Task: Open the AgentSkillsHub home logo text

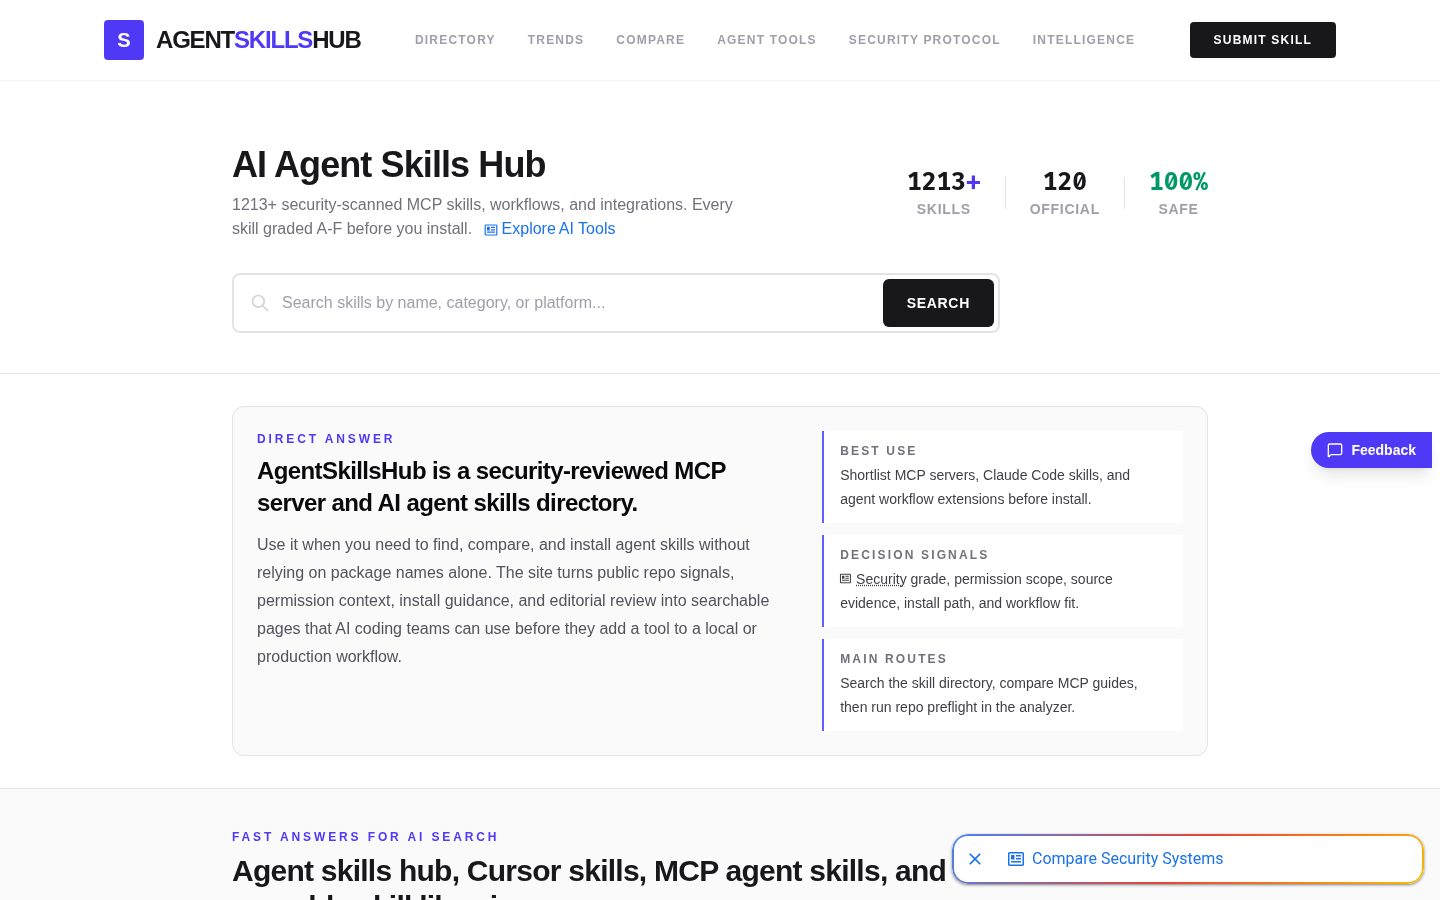Action: click(258, 40)
